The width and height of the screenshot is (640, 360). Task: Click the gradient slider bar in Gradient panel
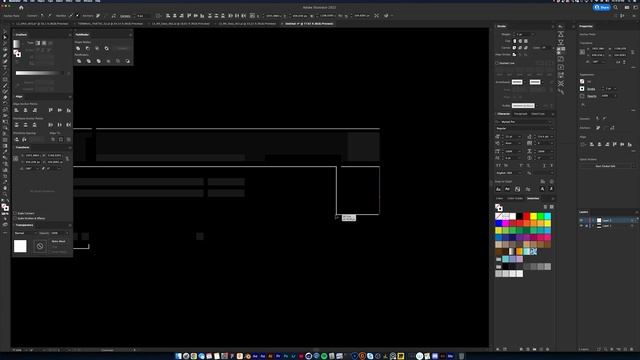coord(39,73)
